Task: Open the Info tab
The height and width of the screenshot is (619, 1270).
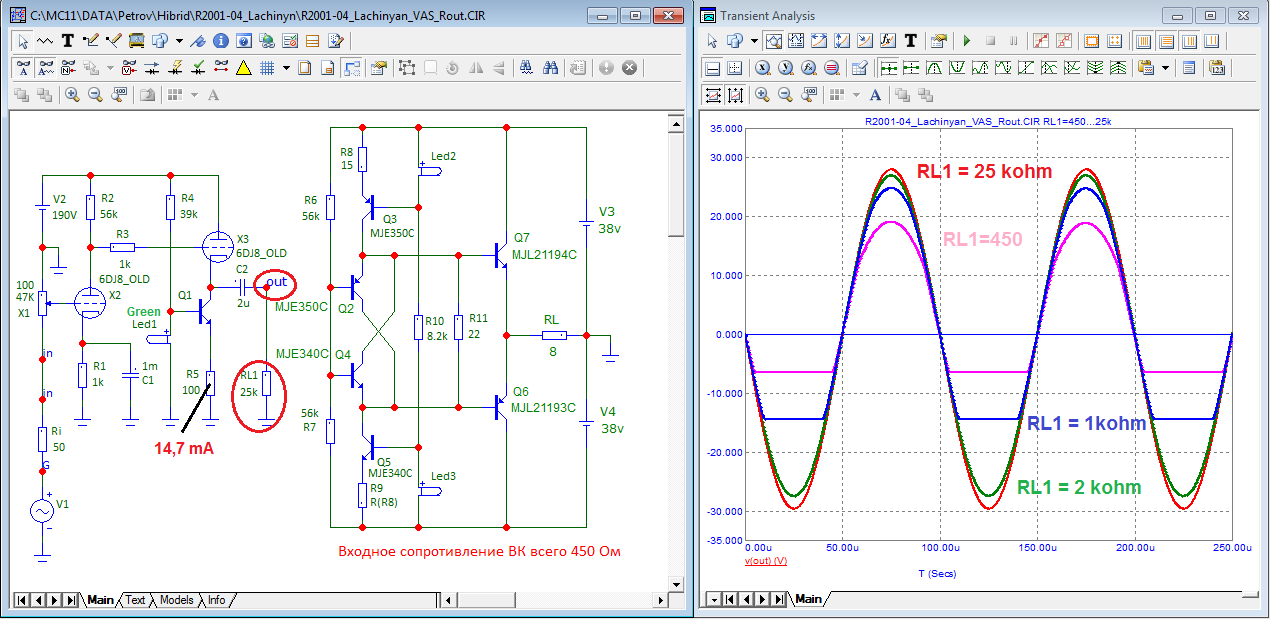Action: 216,600
